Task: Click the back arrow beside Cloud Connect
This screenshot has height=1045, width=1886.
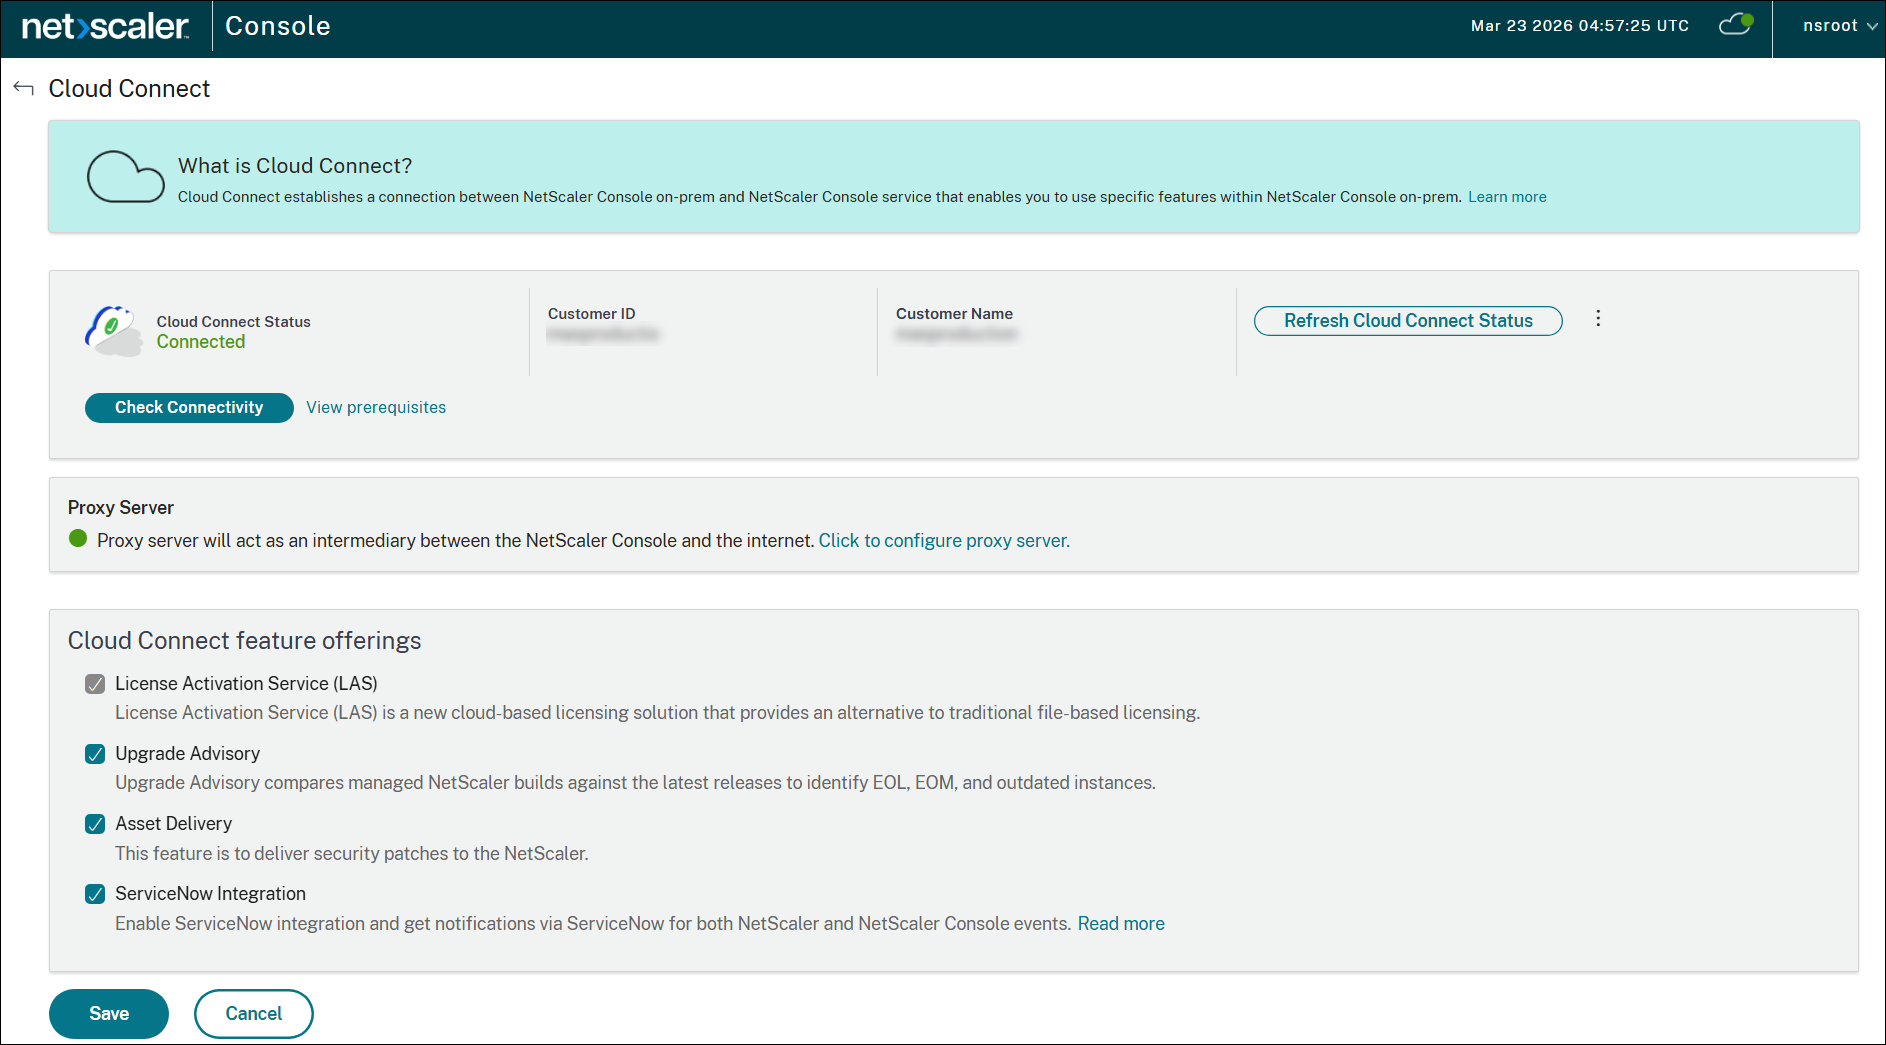Action: (24, 89)
